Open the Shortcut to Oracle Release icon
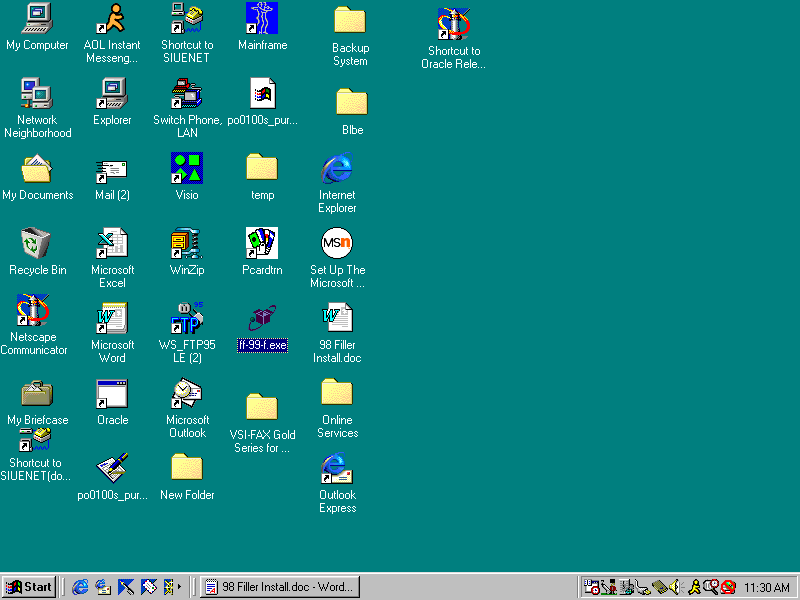 point(453,24)
